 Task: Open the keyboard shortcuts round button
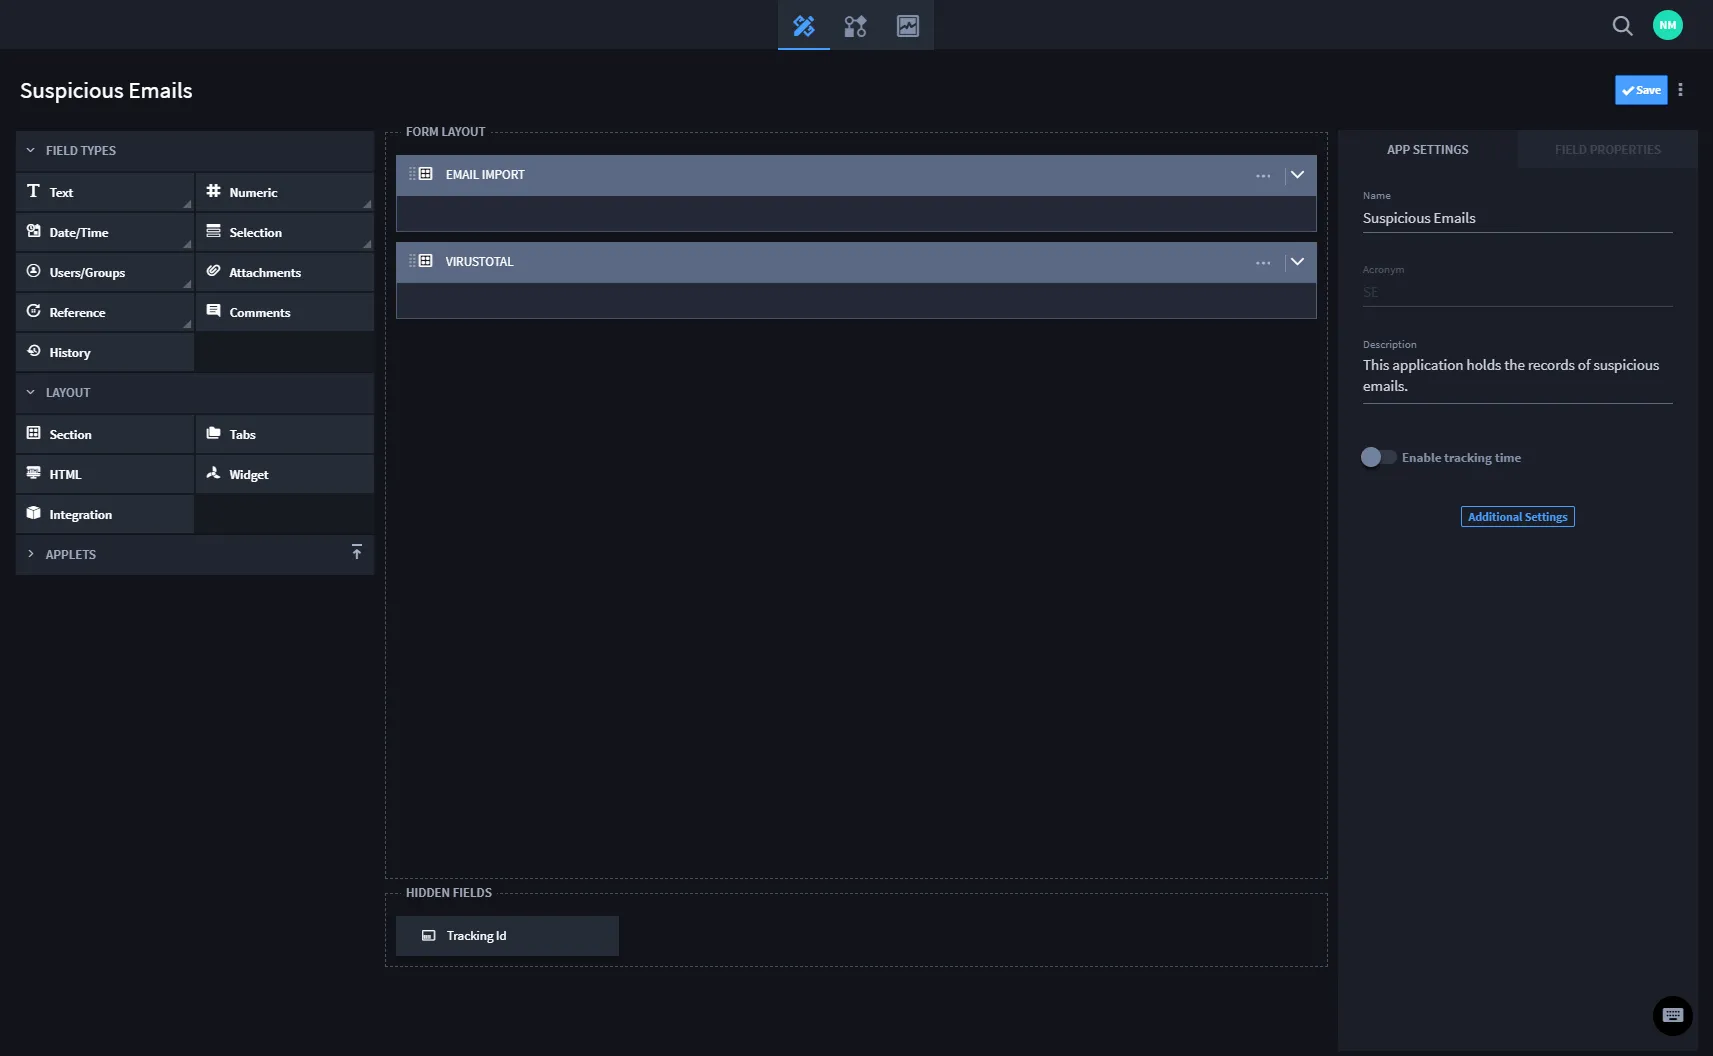(1672, 1015)
